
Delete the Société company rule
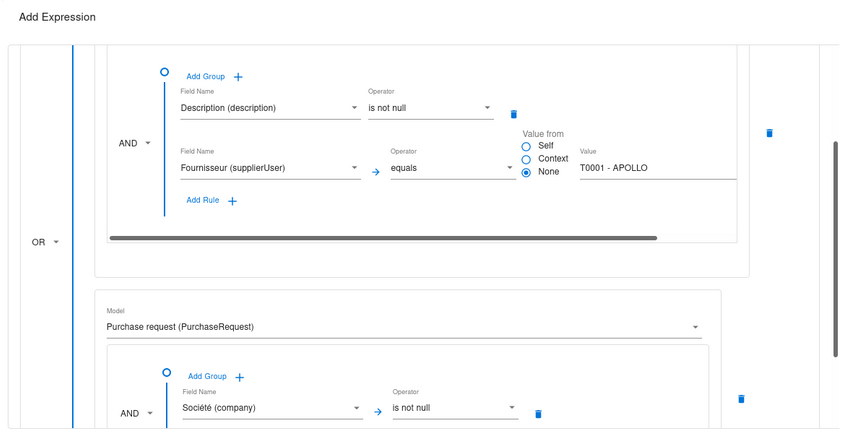click(x=538, y=414)
